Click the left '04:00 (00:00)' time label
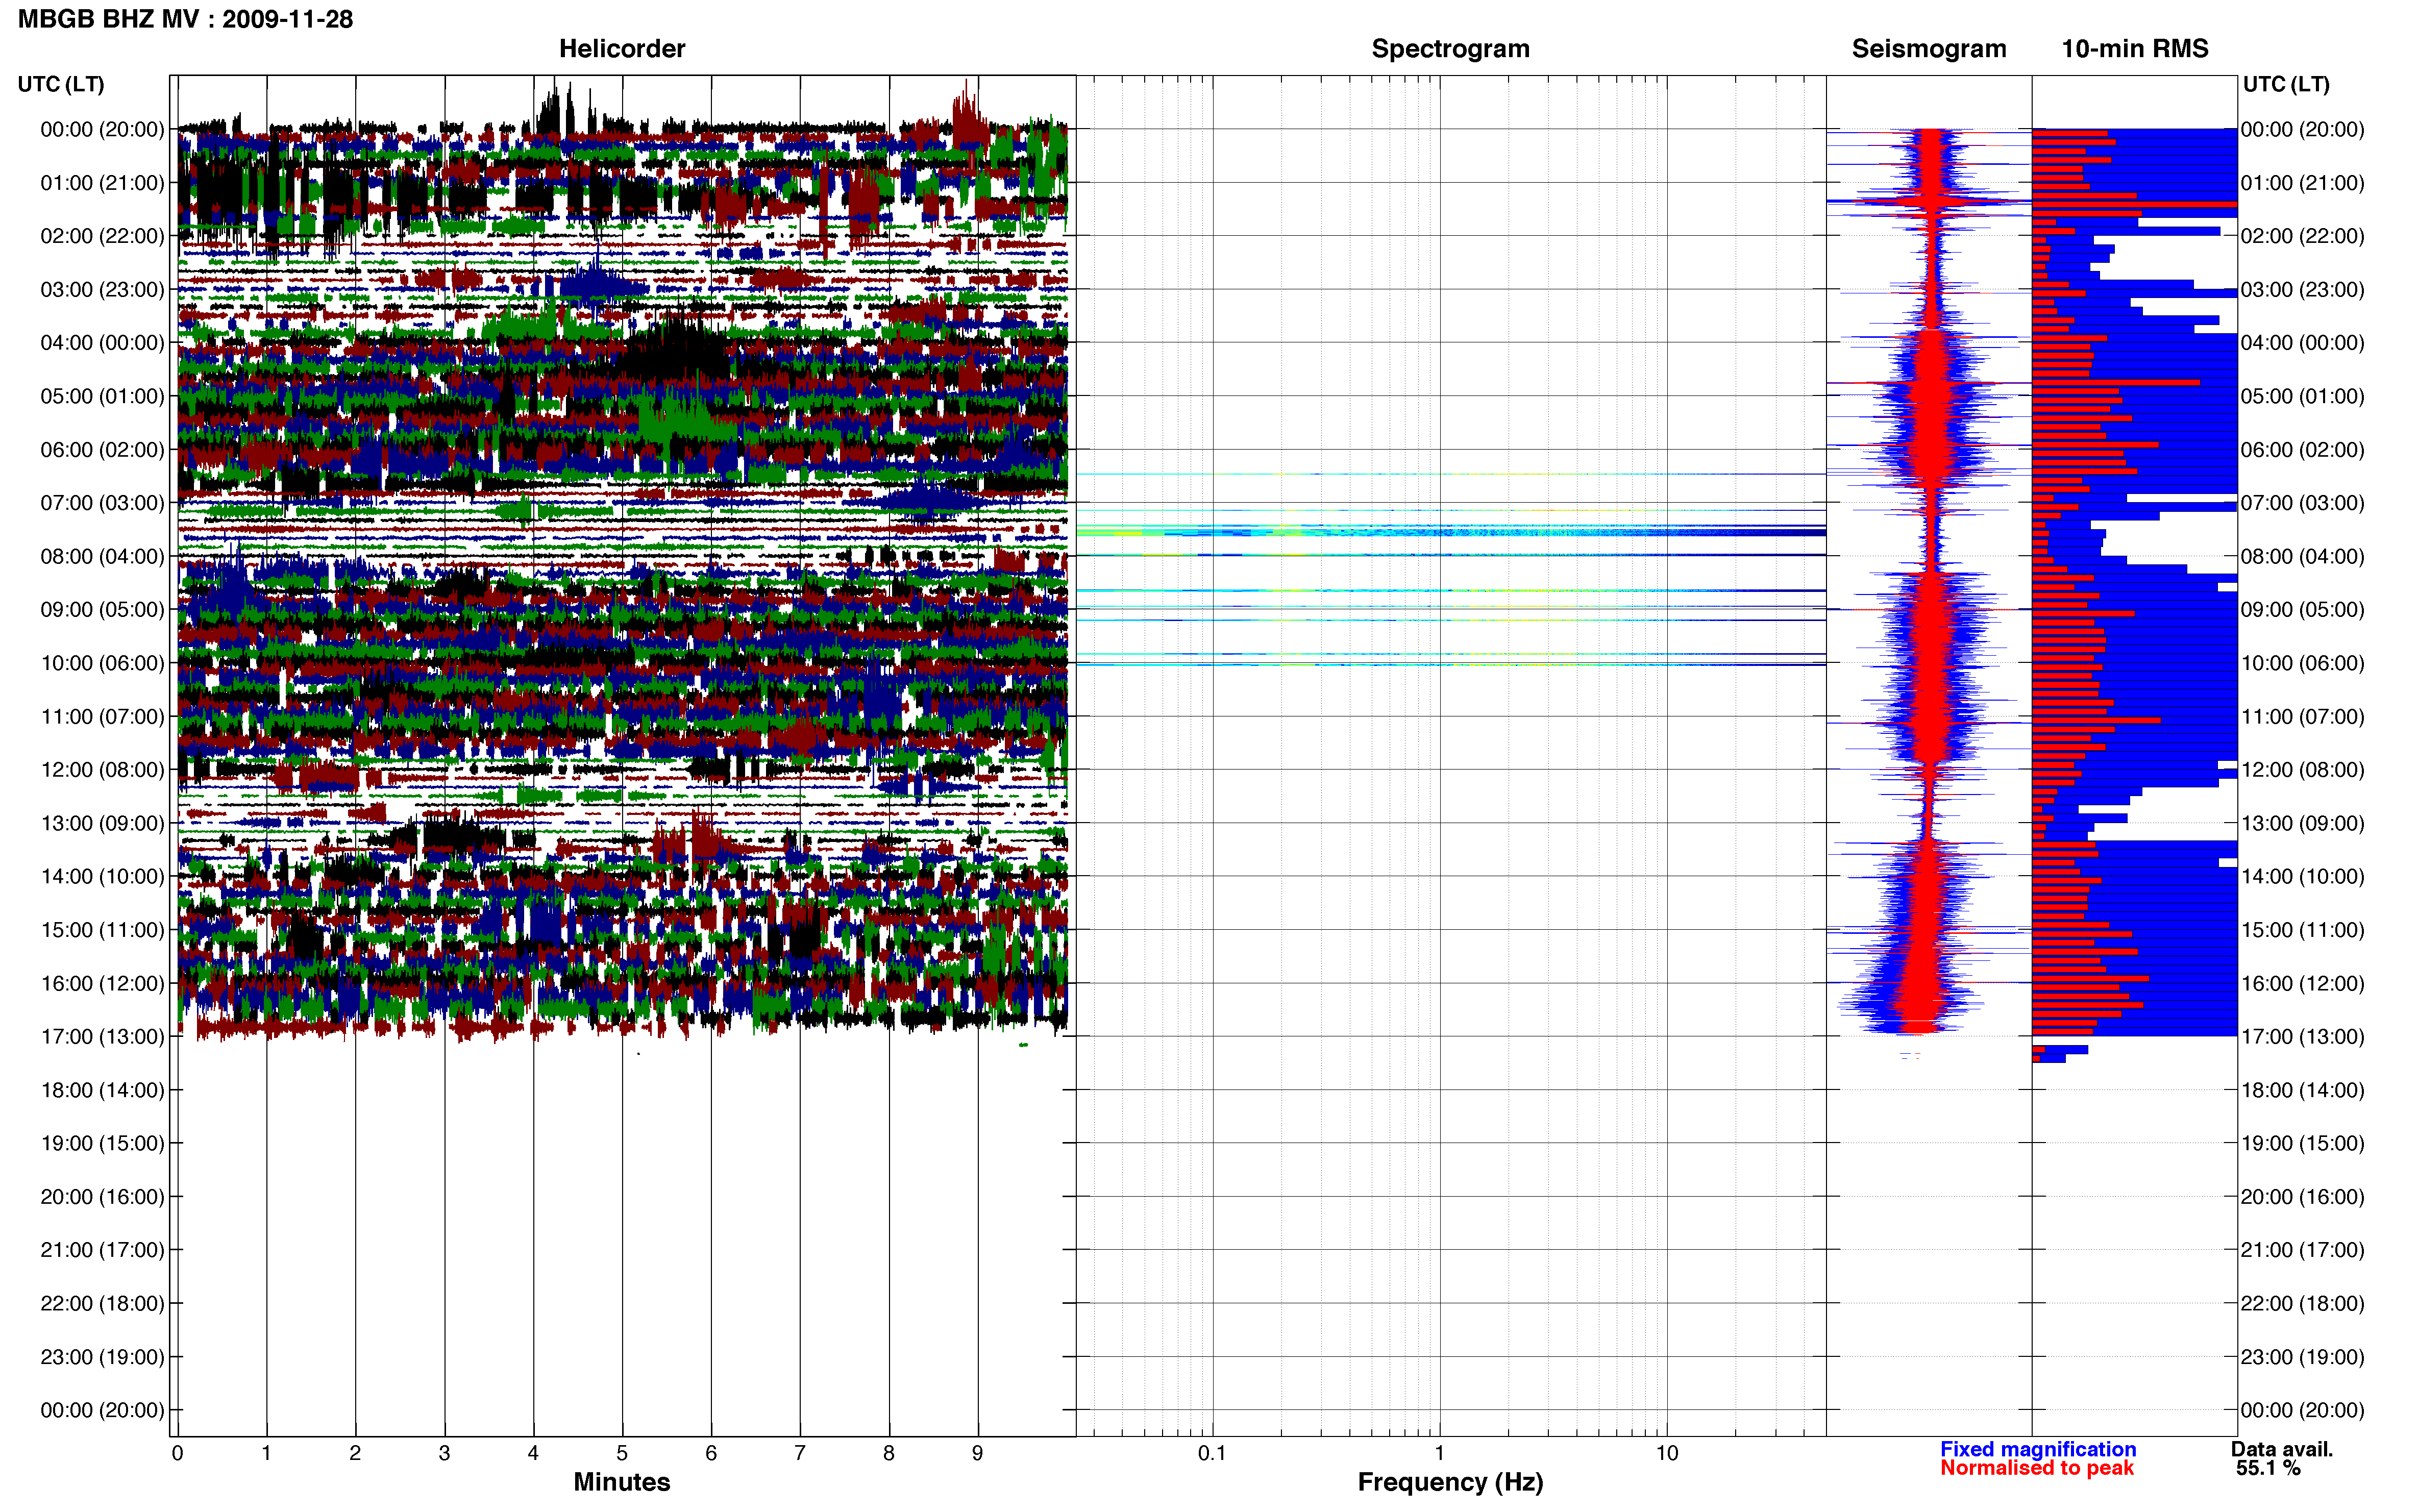The image size is (2419, 1512). [x=102, y=343]
